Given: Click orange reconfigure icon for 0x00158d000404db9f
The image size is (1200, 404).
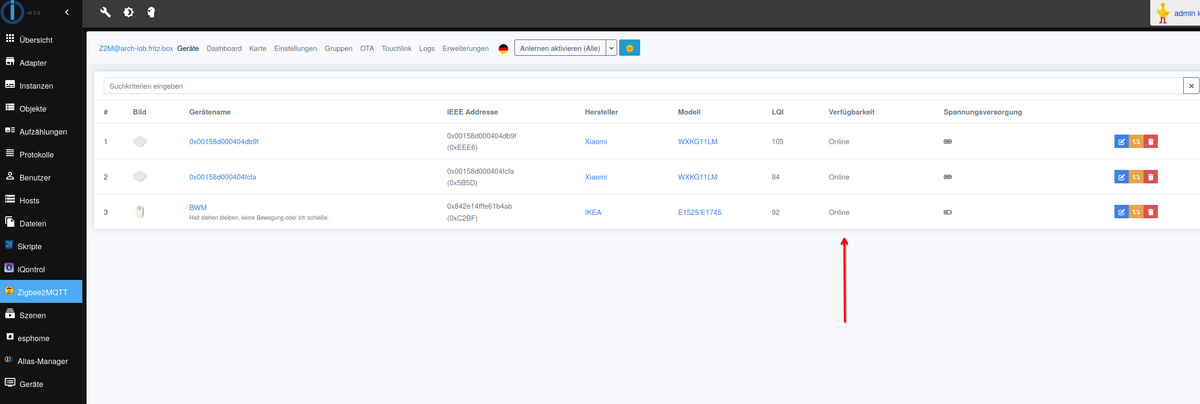Looking at the screenshot, I should coord(1136,142).
